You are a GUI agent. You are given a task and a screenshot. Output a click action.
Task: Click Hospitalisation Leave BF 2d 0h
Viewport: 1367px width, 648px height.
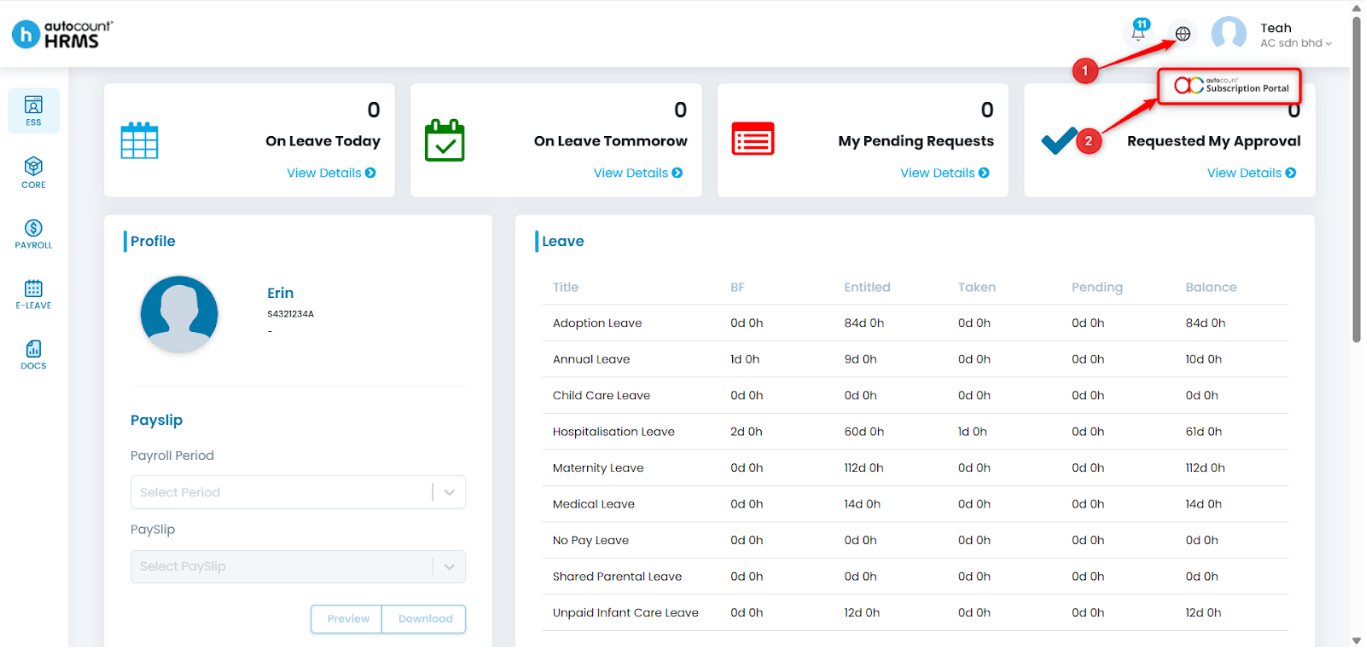(x=746, y=432)
